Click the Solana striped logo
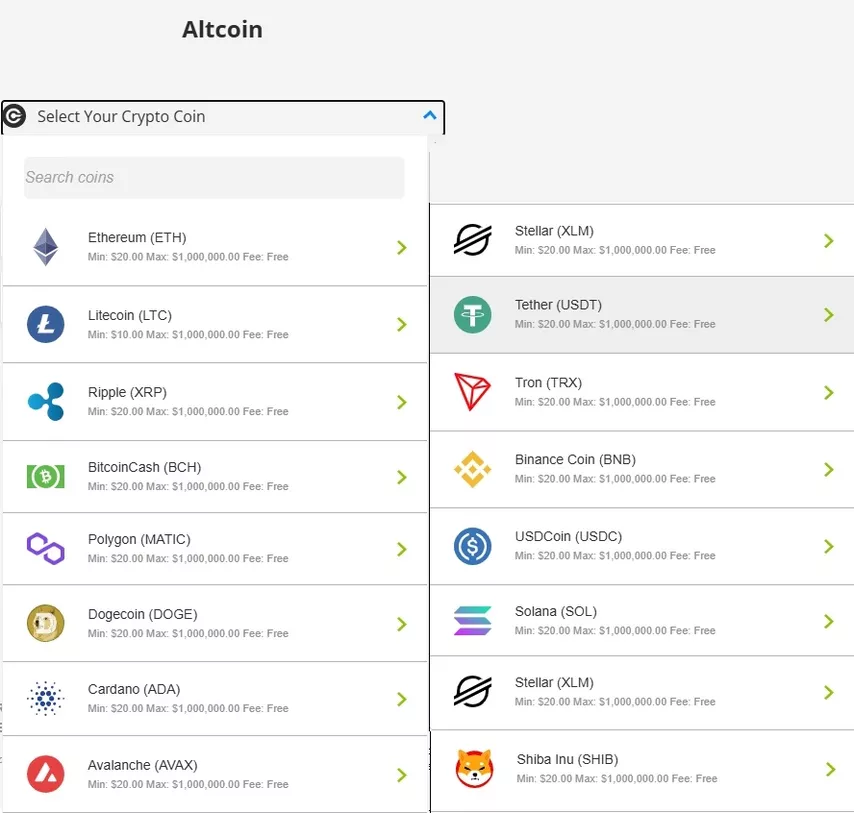Viewport: 854px width, 813px height. pos(473,621)
